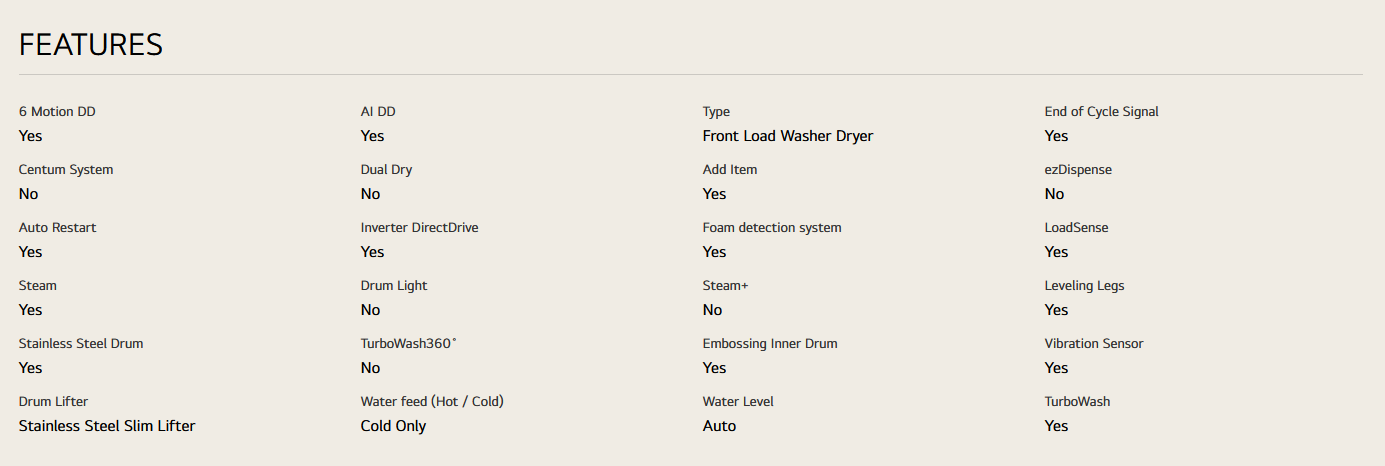Click the Cold Only water feed value
This screenshot has width=1385, height=466.
pos(393,426)
